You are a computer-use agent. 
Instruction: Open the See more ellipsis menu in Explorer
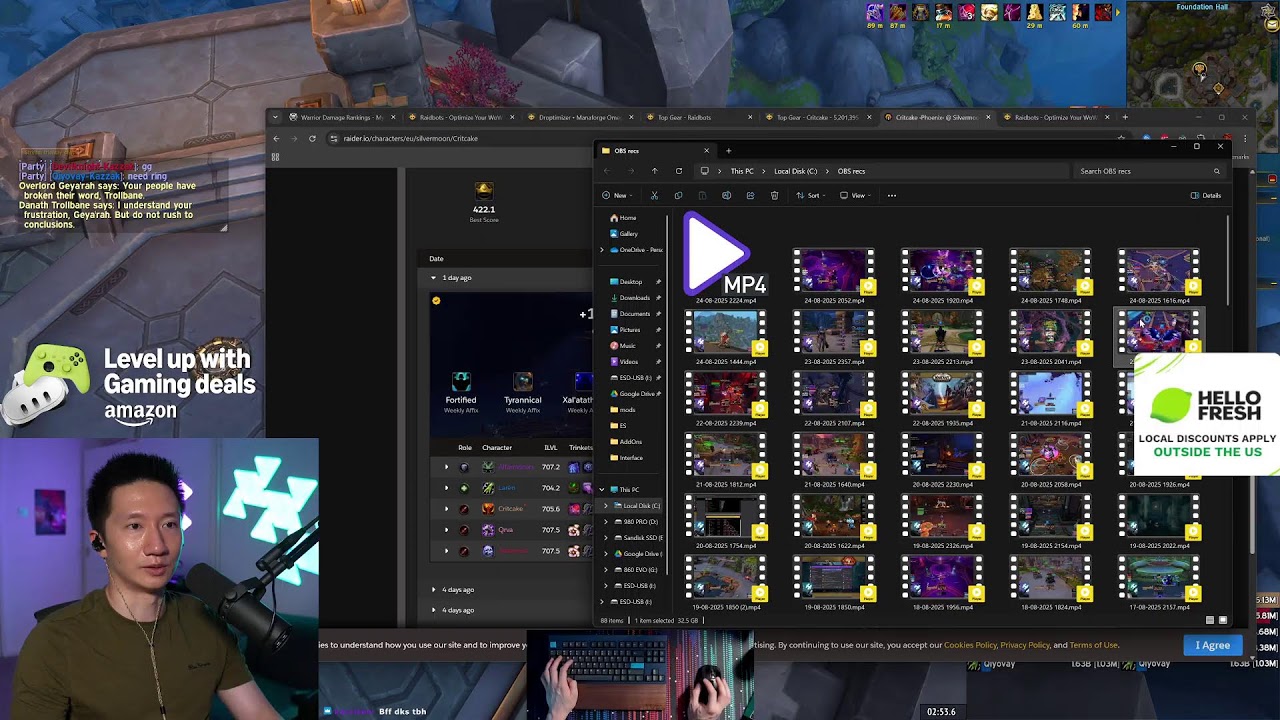click(x=892, y=196)
